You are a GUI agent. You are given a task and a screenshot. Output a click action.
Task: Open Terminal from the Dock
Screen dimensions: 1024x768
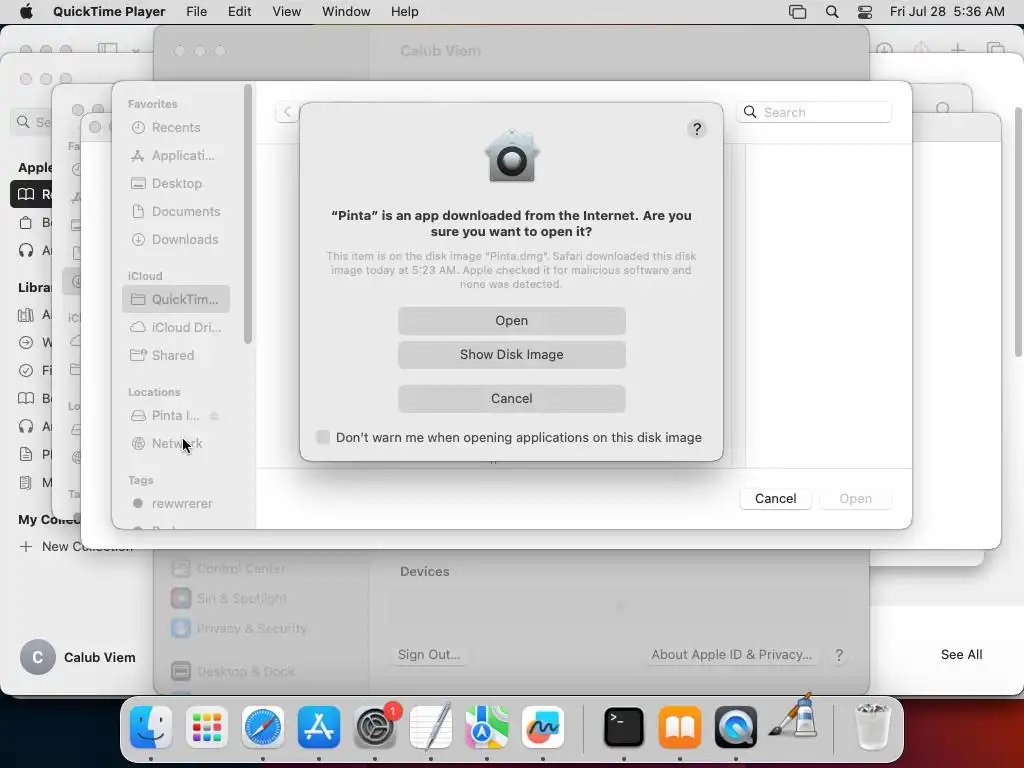(624, 727)
